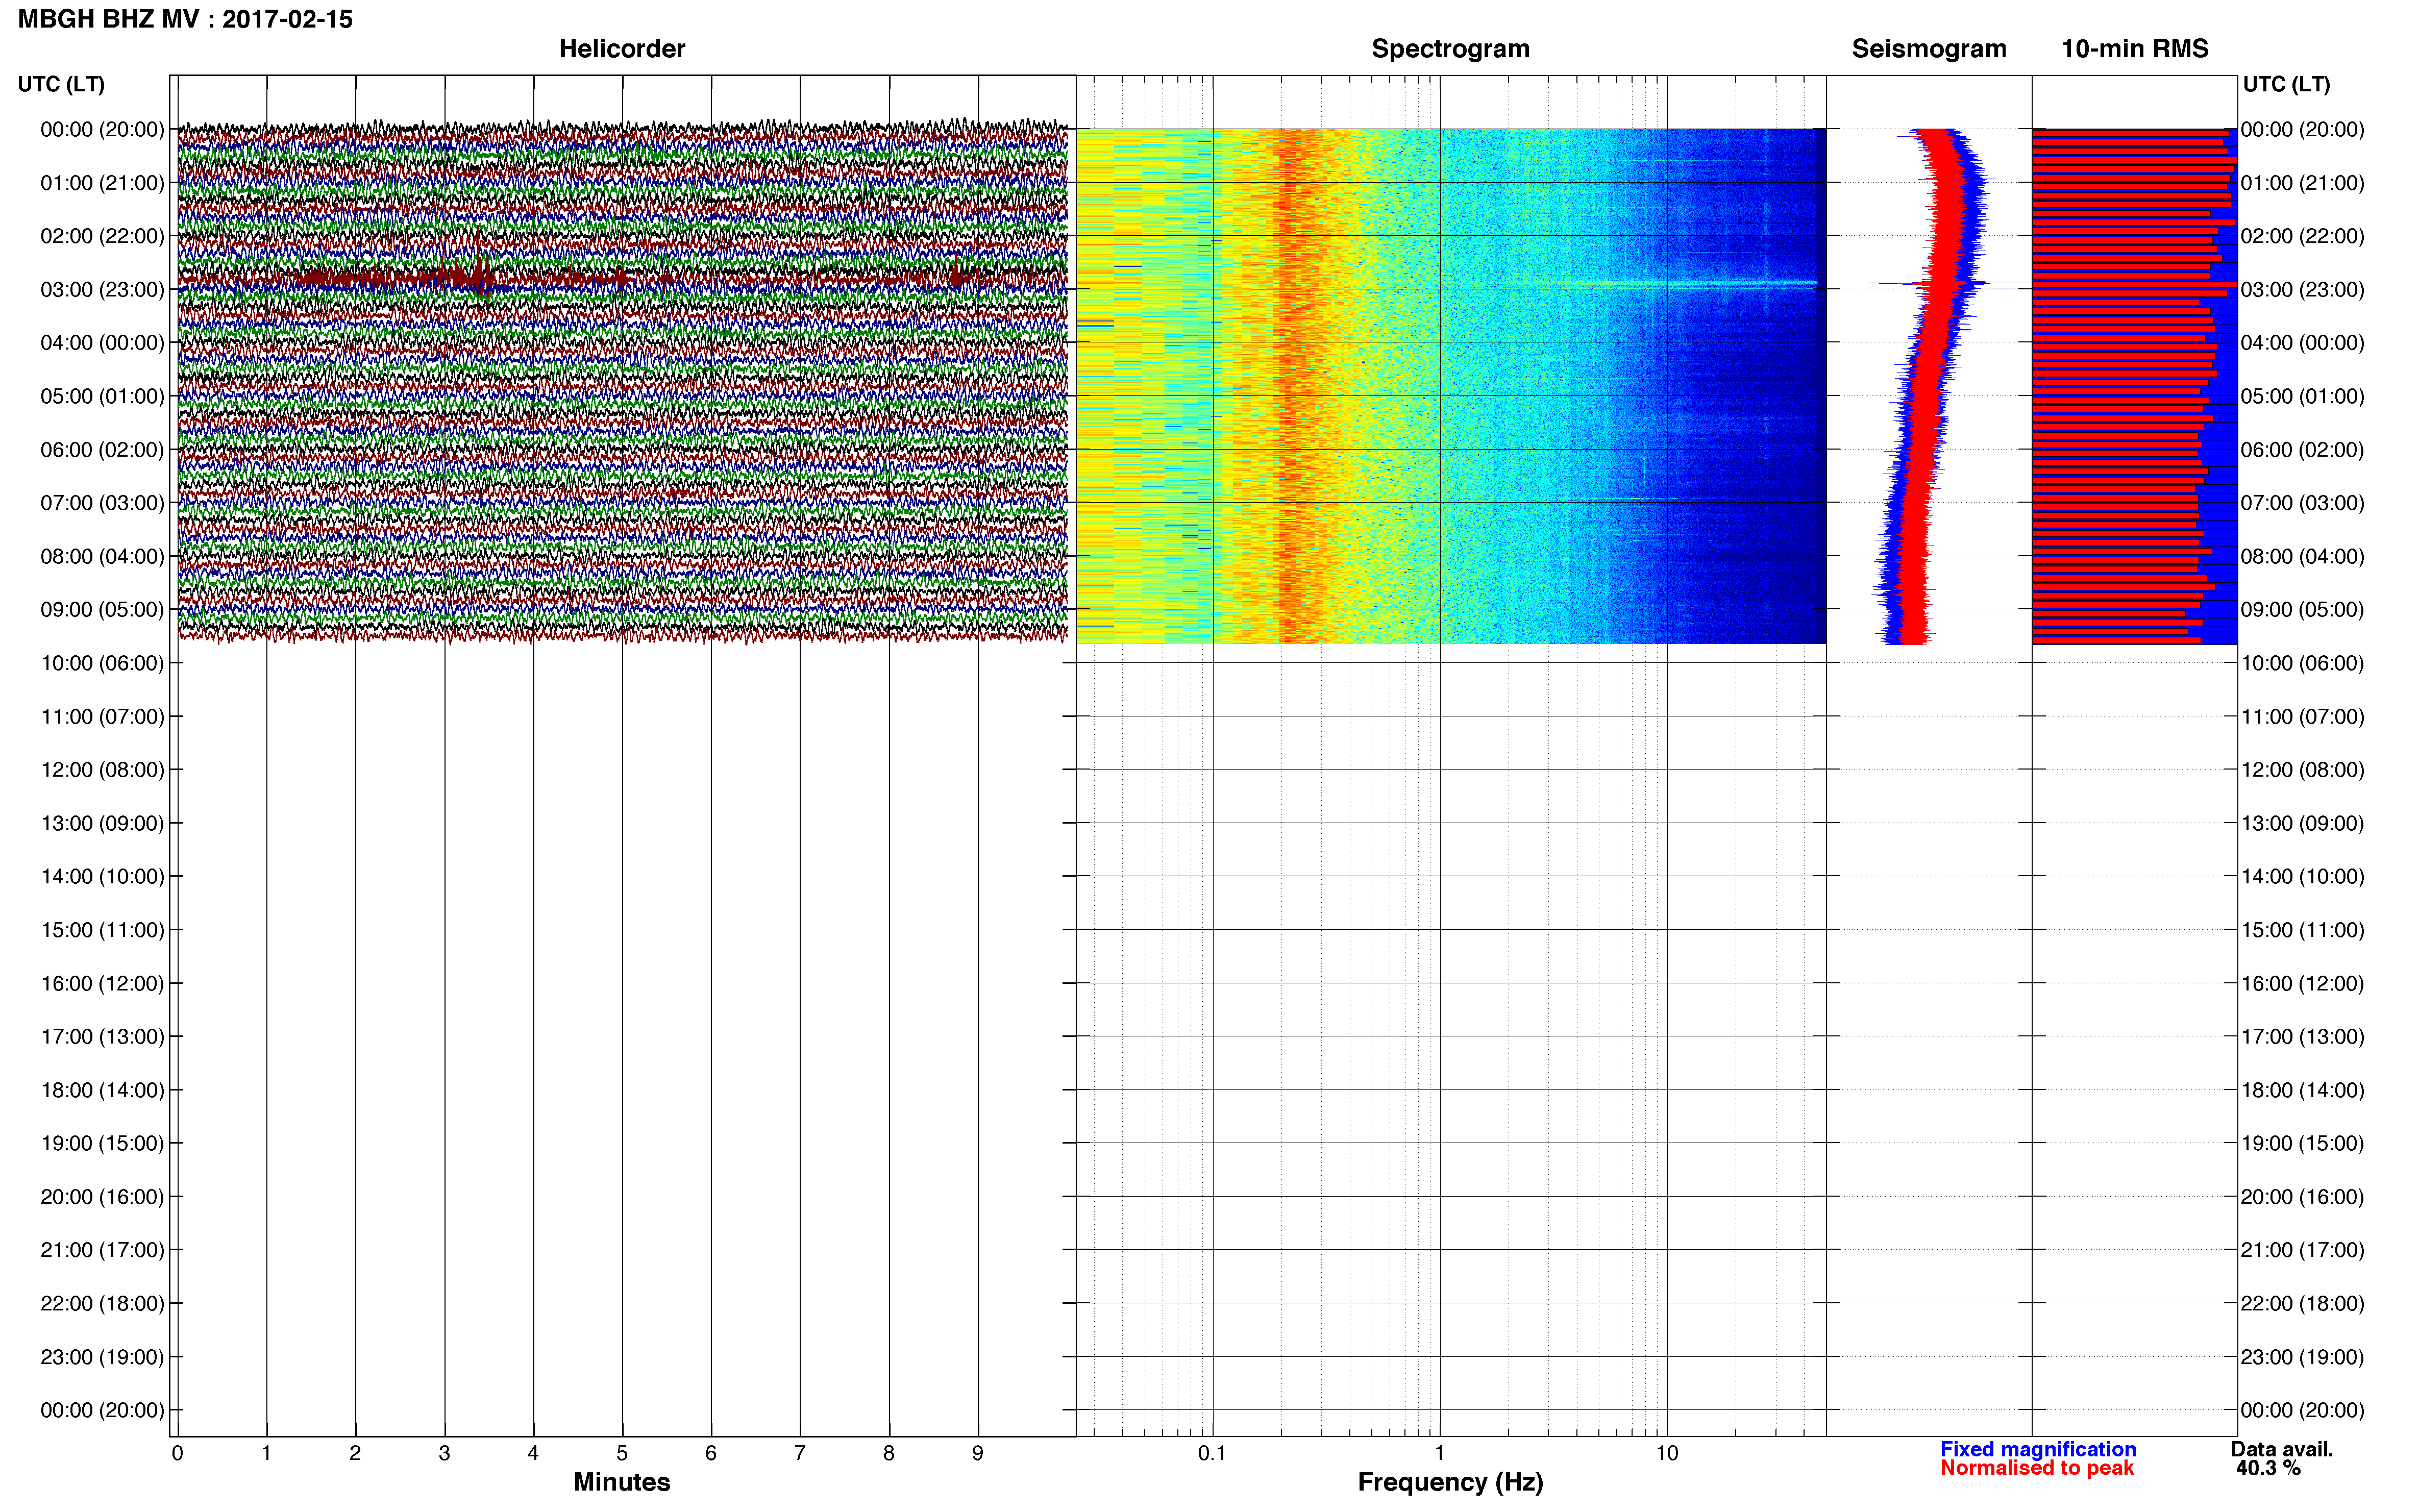Click '04:00 (00:00)' on the left time axis
Viewport: 2419px width, 1512px height.
tap(102, 343)
